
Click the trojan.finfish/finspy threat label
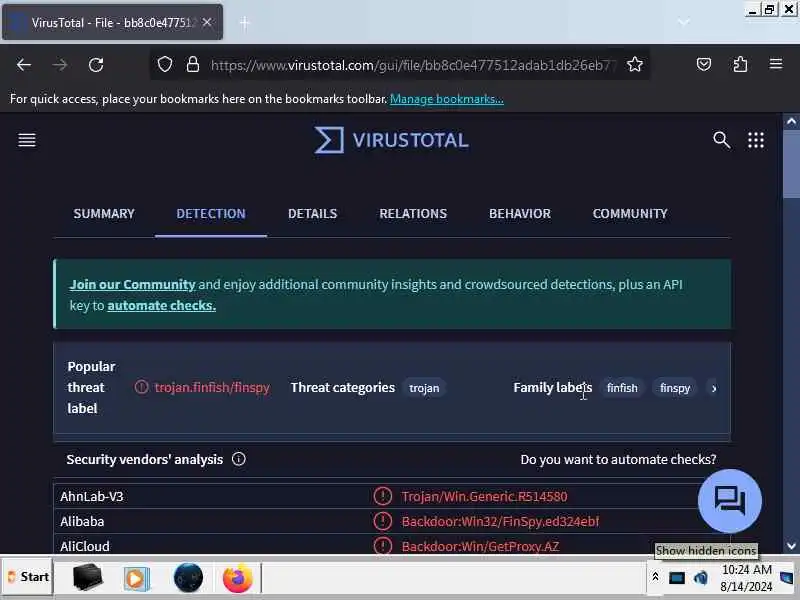click(x=212, y=388)
